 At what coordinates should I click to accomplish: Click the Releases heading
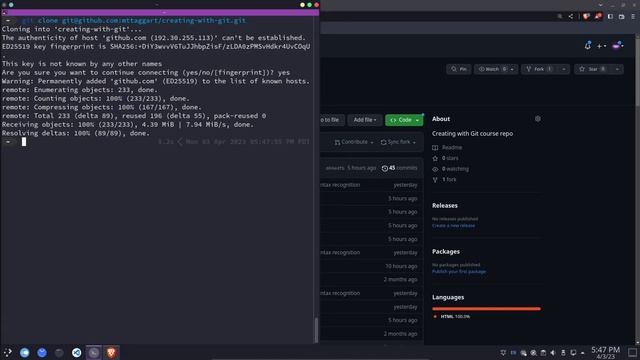(x=445, y=205)
